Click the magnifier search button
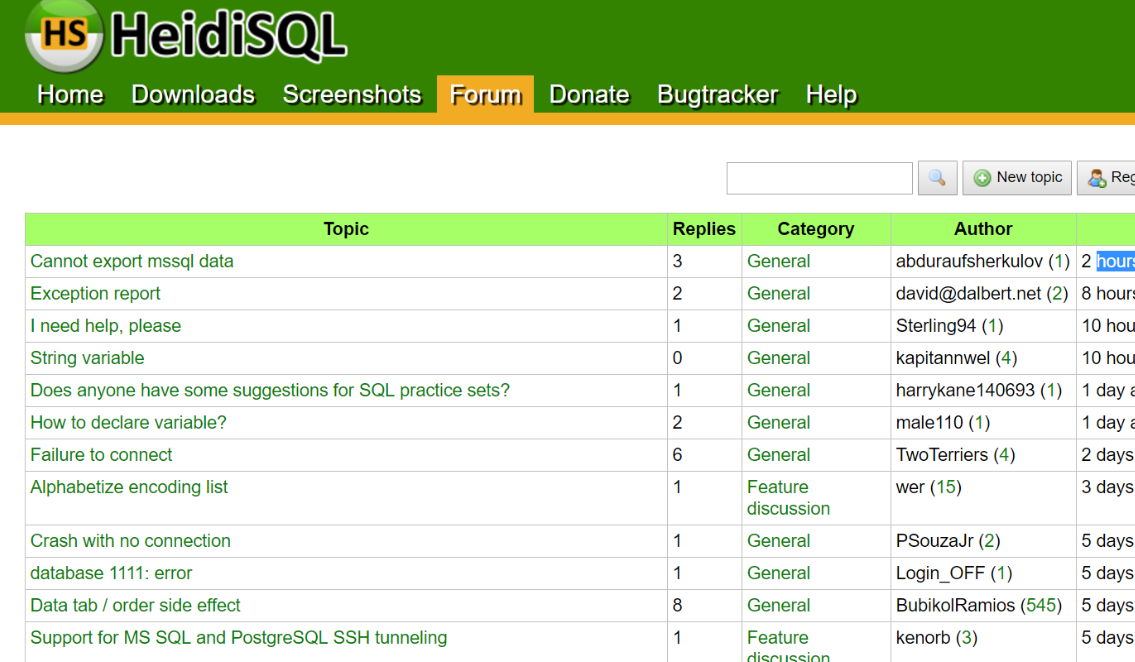The width and height of the screenshot is (1135, 662). pyautogui.click(x=937, y=178)
